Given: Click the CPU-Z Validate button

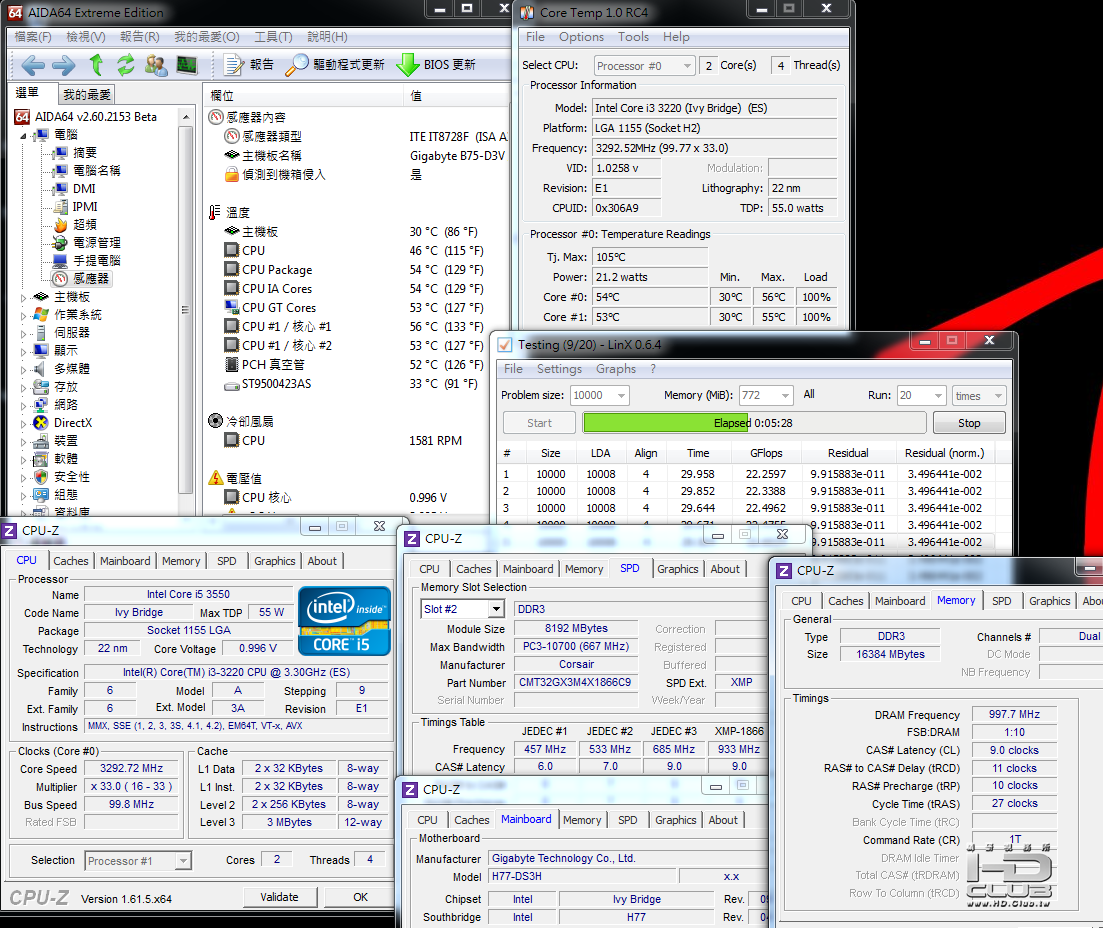Looking at the screenshot, I should coord(279,897).
